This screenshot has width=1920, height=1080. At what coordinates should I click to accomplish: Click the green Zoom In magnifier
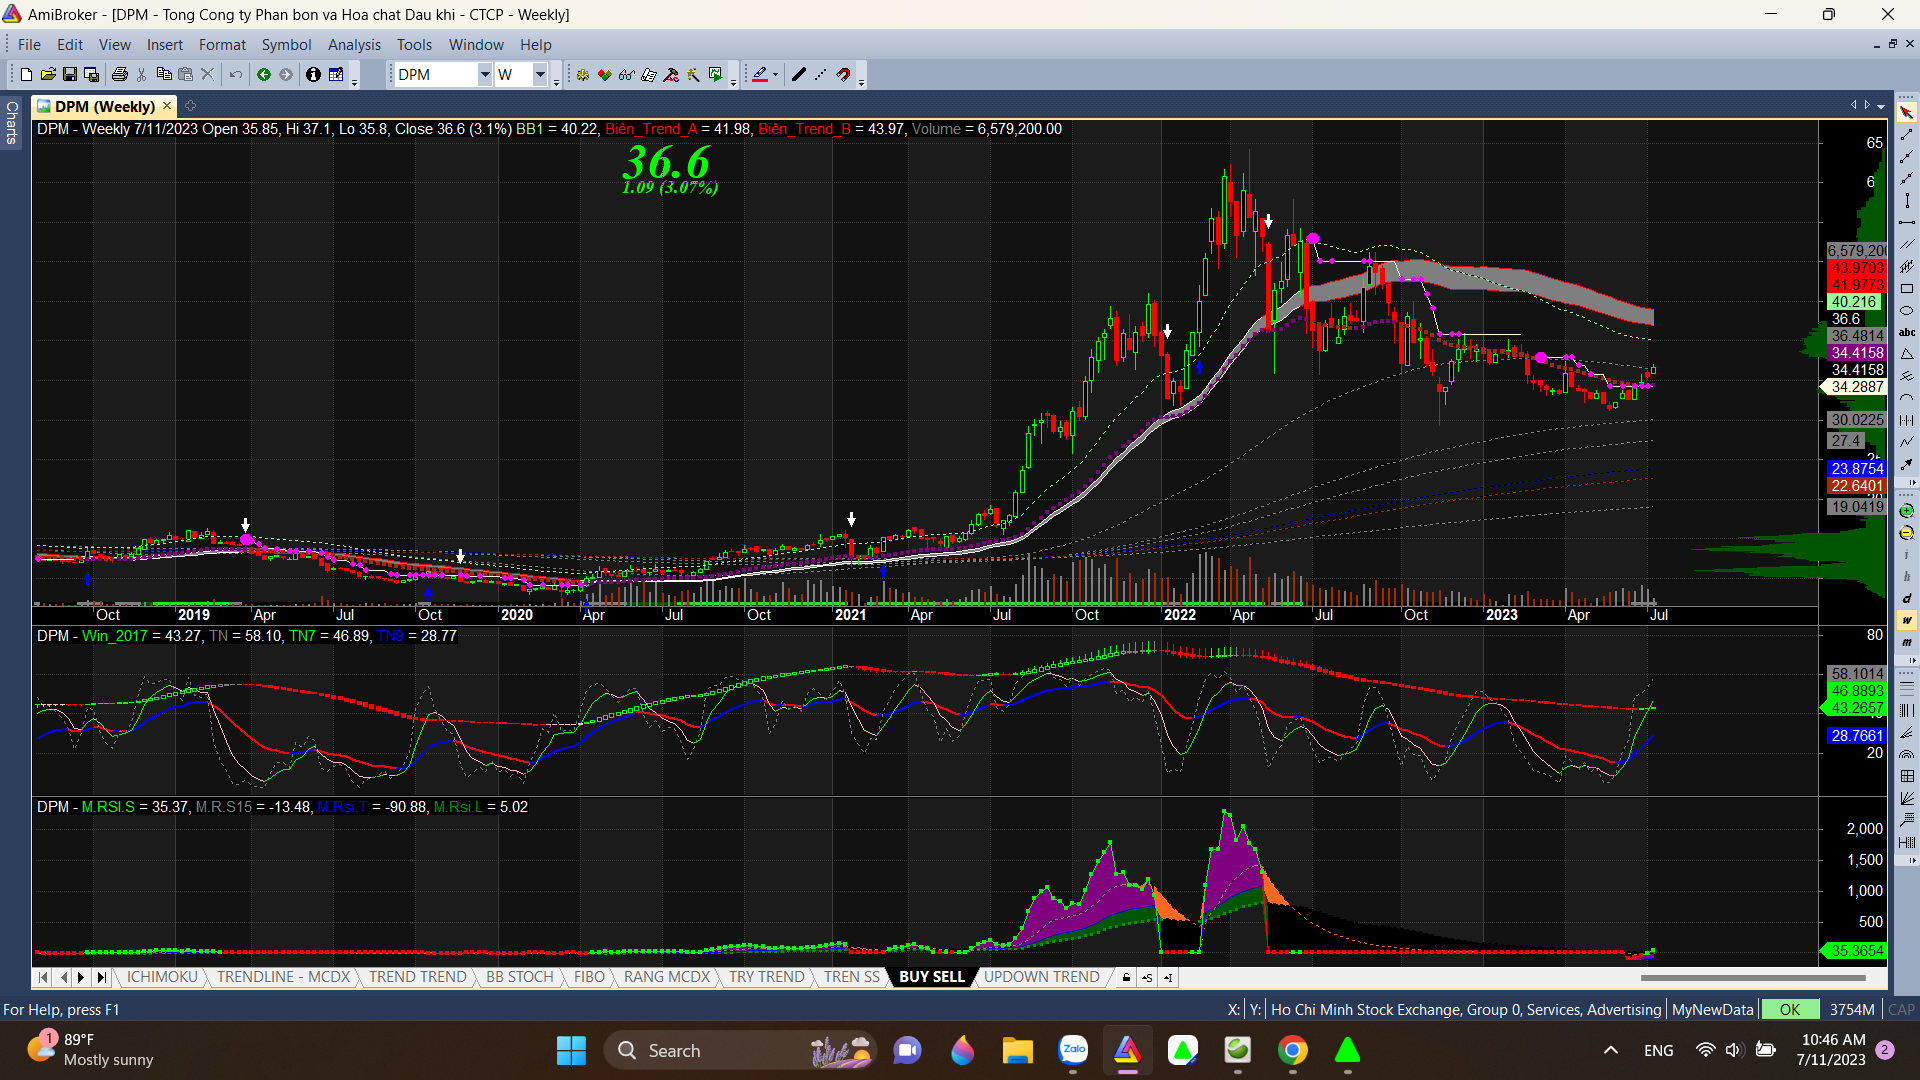click(1907, 510)
